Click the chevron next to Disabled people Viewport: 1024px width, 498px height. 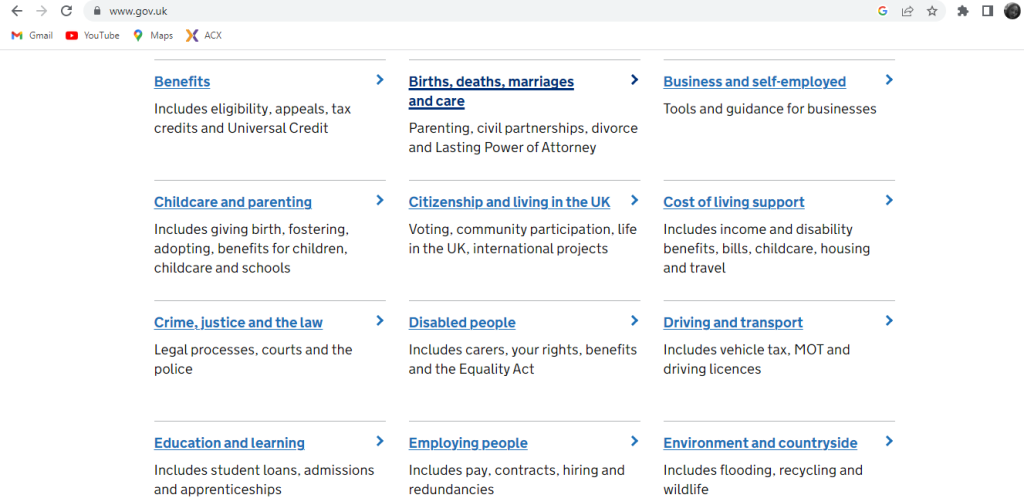[x=634, y=320]
